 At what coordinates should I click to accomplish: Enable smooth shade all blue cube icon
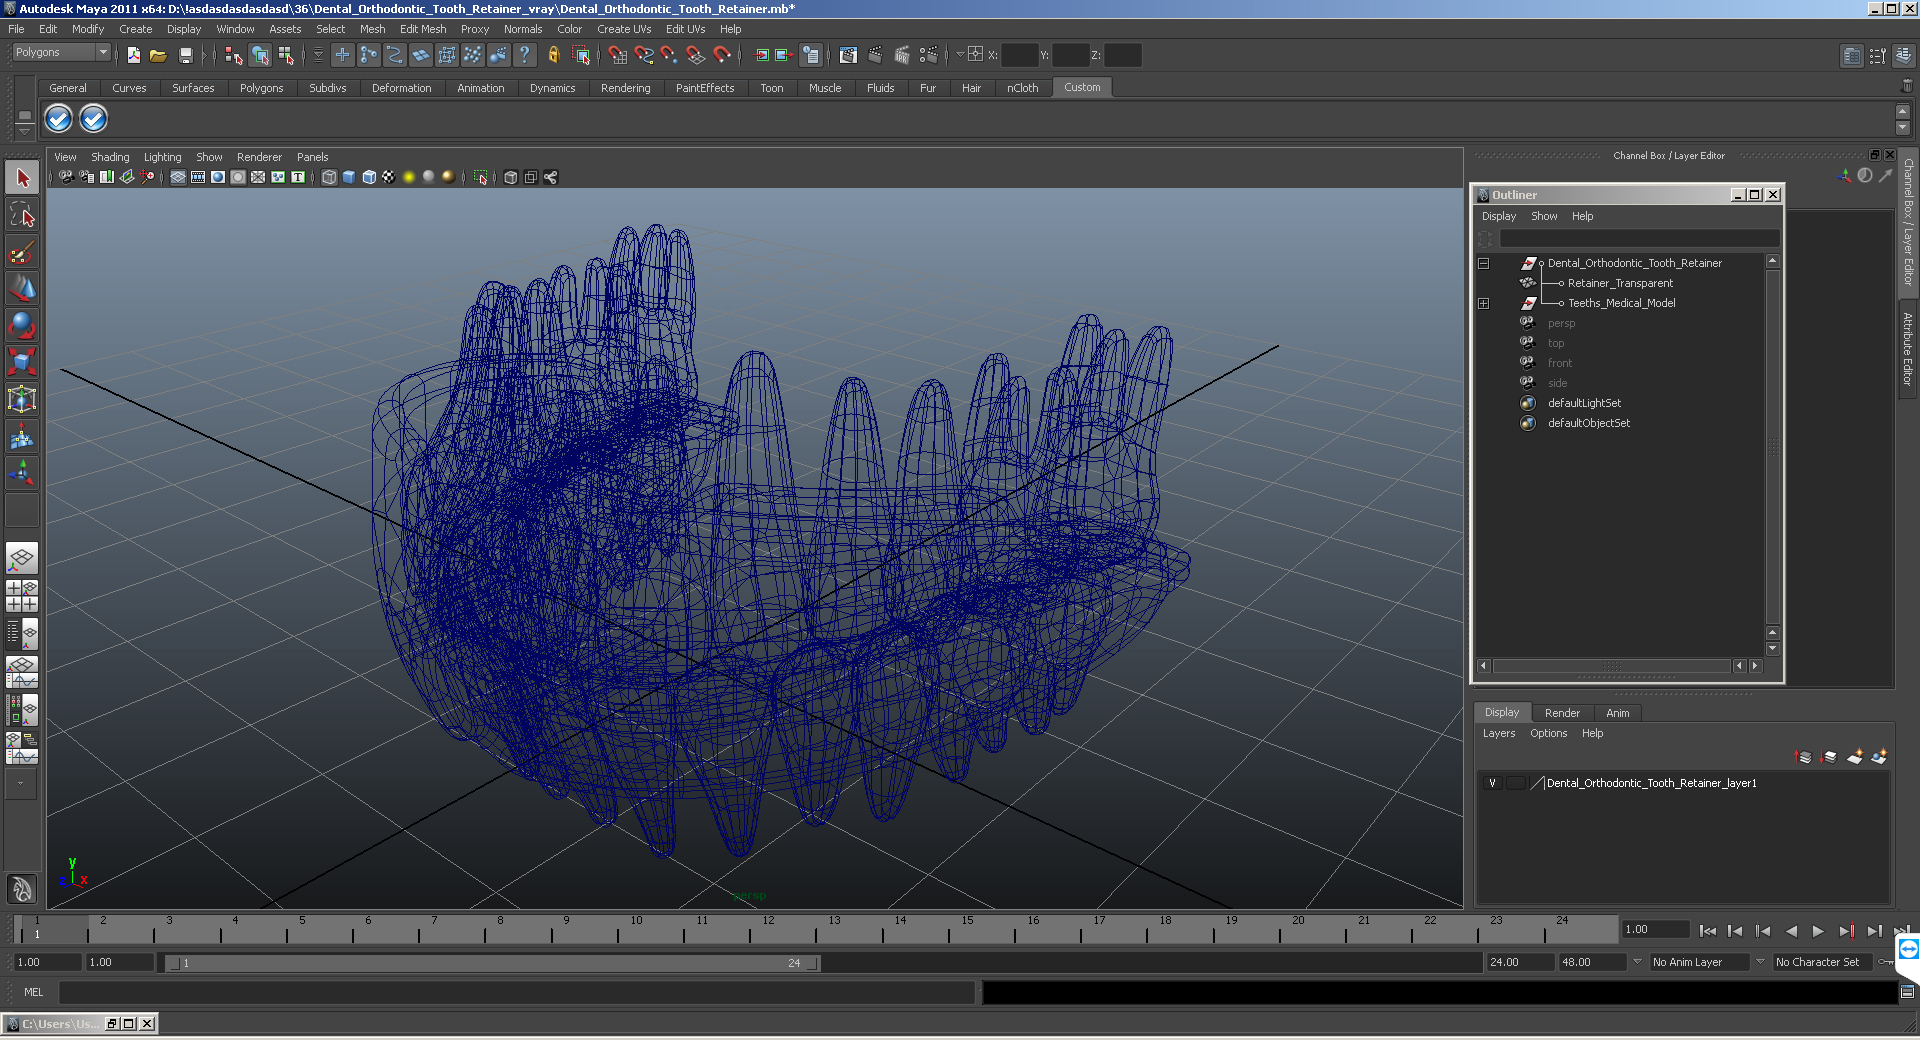(x=349, y=177)
